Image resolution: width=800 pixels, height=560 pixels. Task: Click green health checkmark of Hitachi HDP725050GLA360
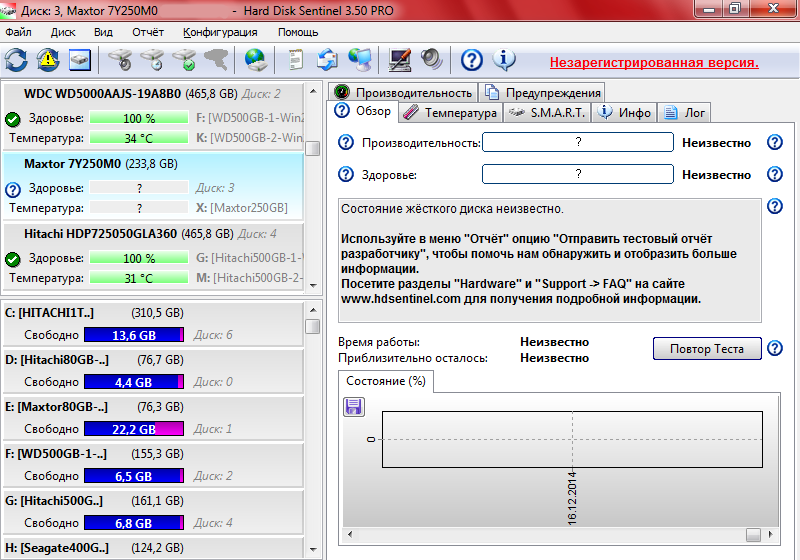tap(13, 259)
